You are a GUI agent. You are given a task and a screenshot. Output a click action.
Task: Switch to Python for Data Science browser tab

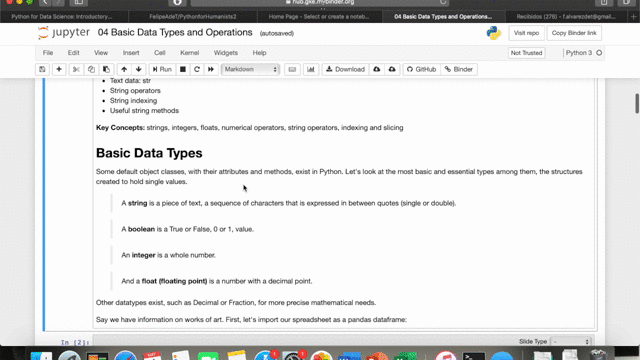pyautogui.click(x=62, y=17)
